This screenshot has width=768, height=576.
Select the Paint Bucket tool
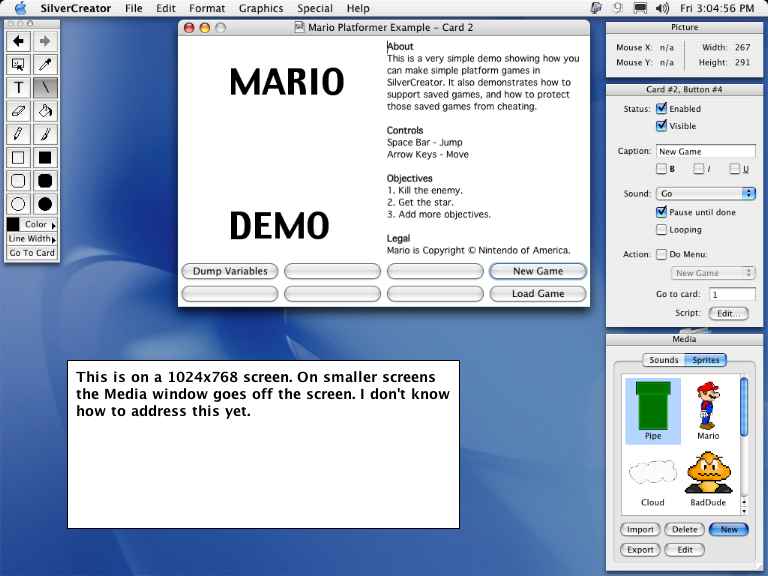45,111
